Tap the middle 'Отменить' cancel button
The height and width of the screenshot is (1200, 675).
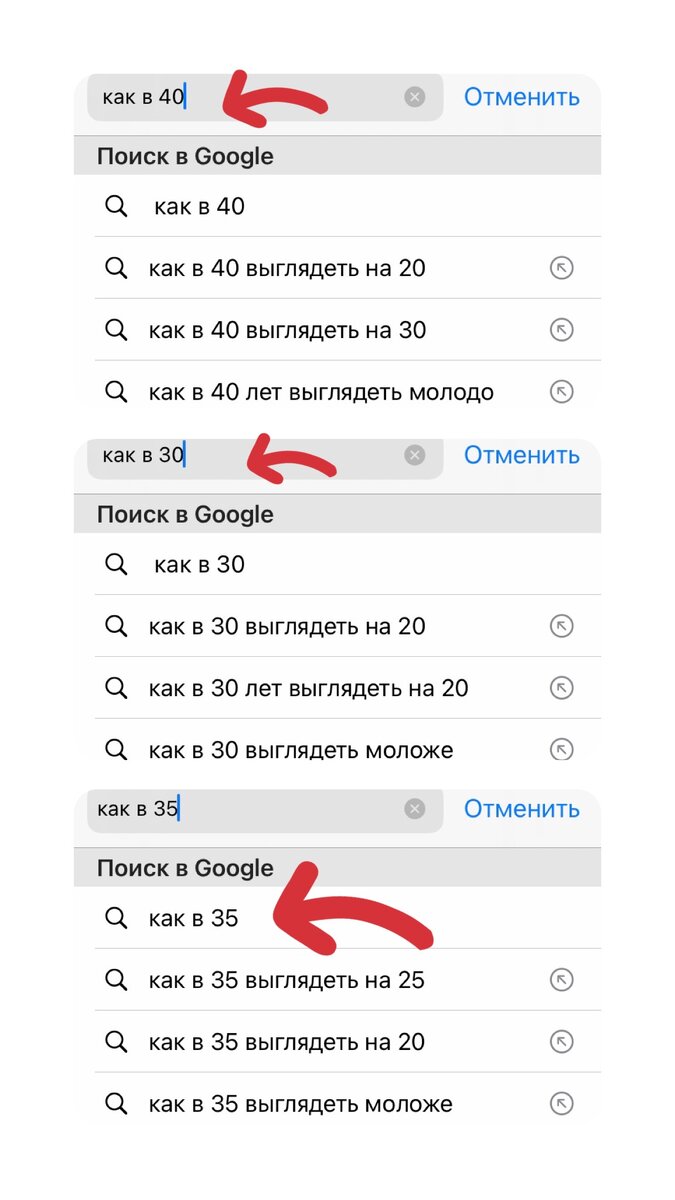(x=521, y=454)
